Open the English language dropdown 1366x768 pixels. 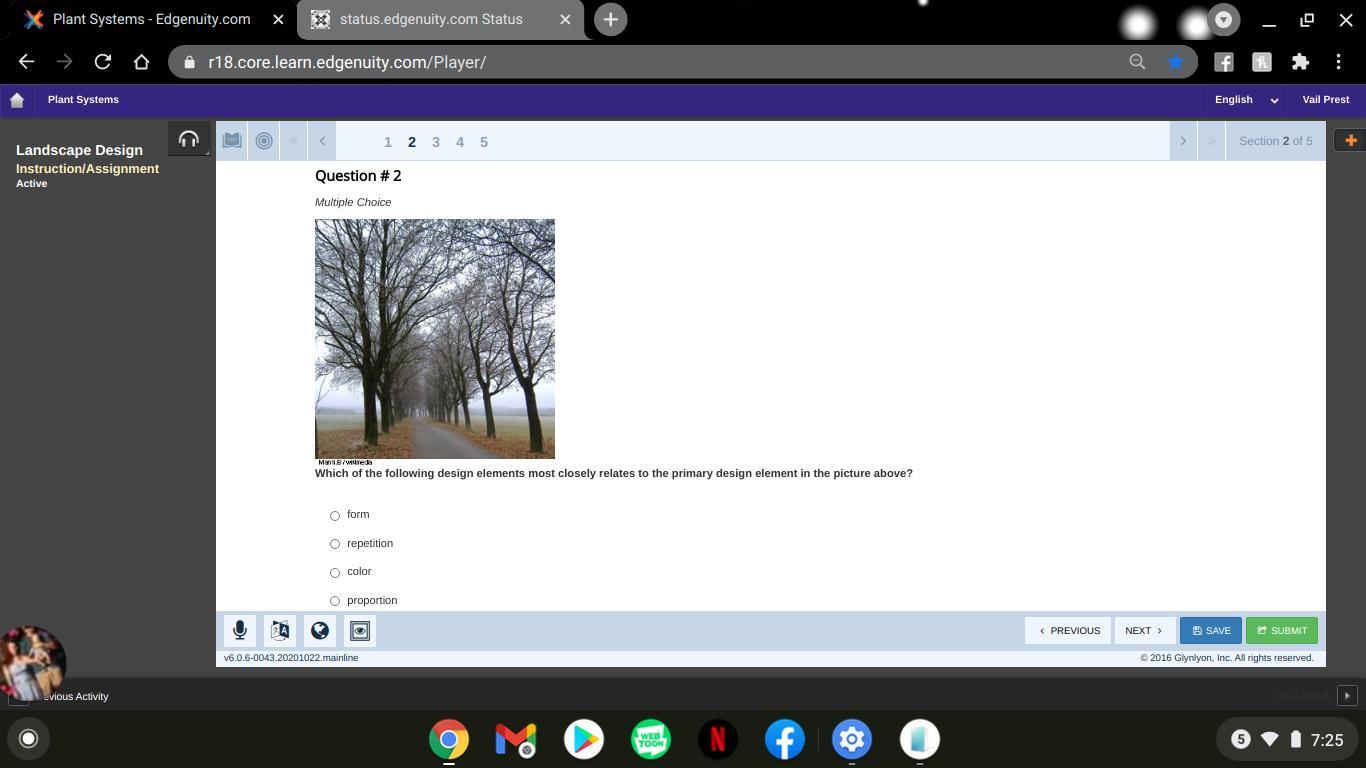(x=1246, y=100)
